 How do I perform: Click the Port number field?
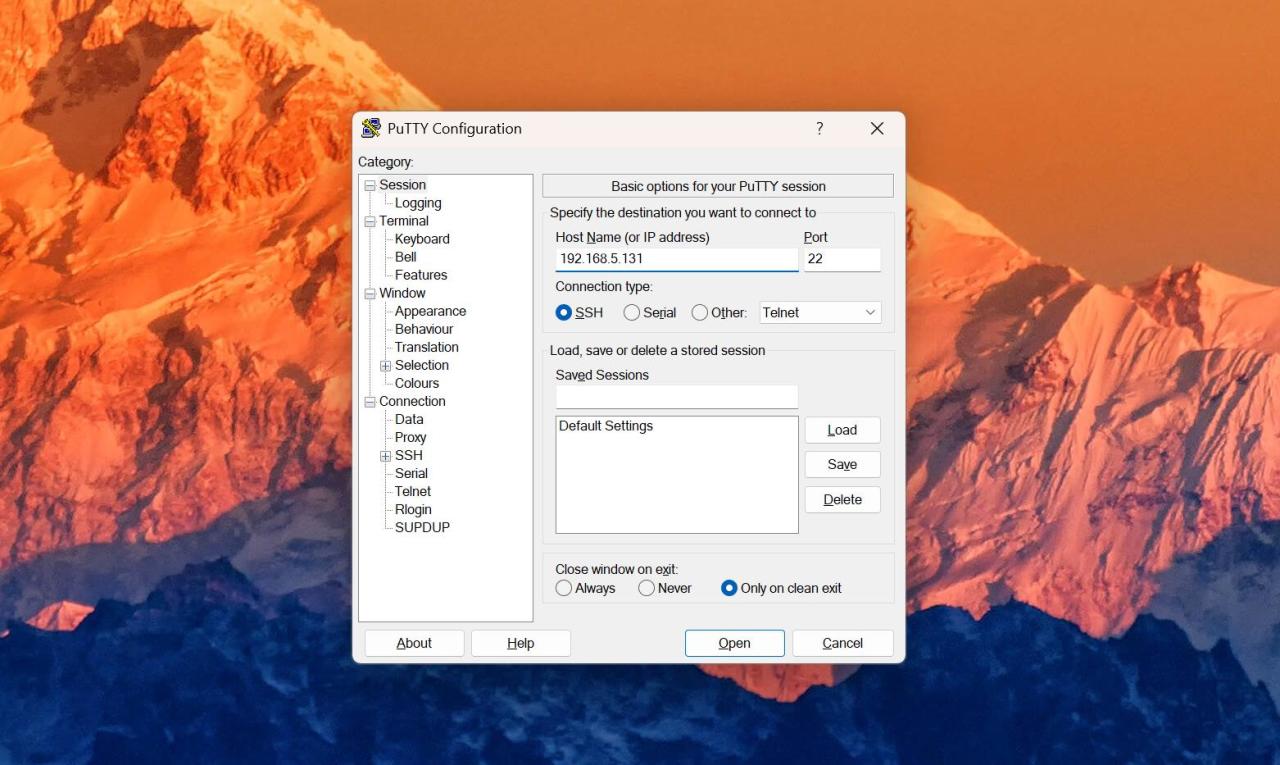[x=842, y=259]
